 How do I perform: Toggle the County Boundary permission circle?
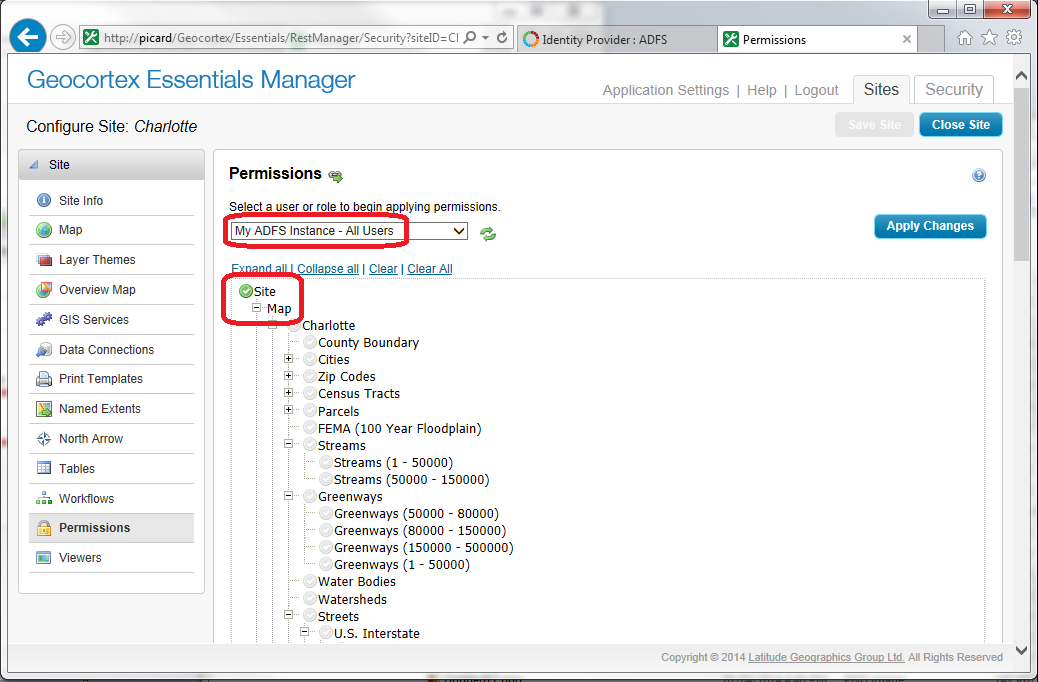[x=310, y=342]
